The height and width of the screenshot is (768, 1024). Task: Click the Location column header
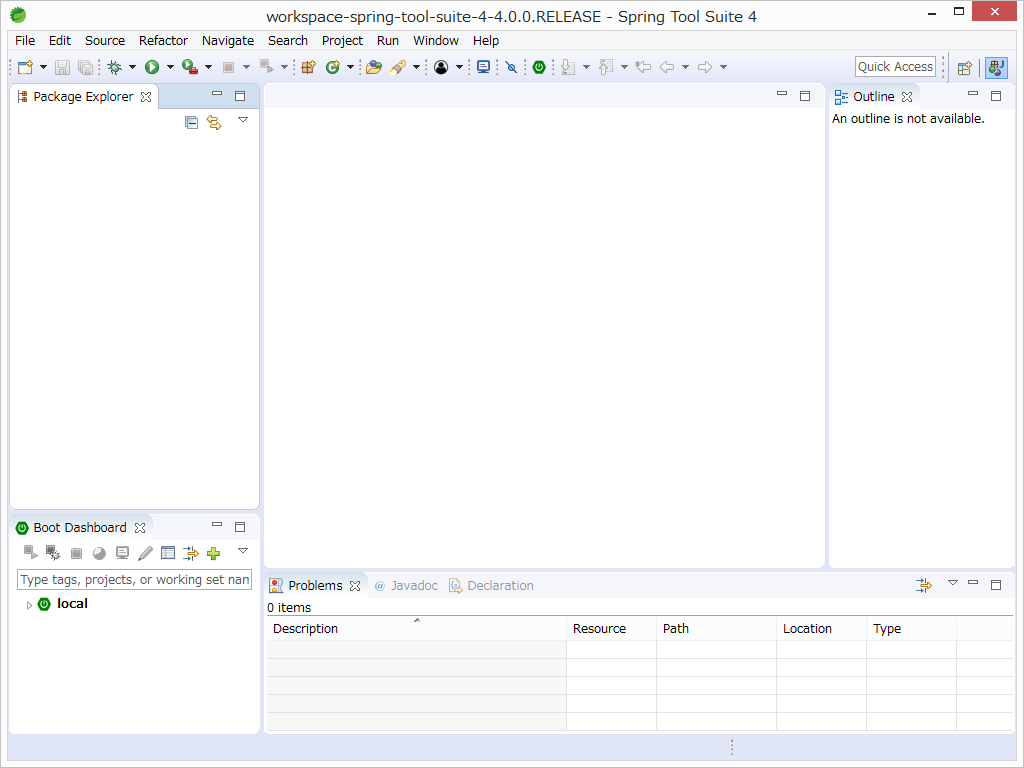click(822, 629)
